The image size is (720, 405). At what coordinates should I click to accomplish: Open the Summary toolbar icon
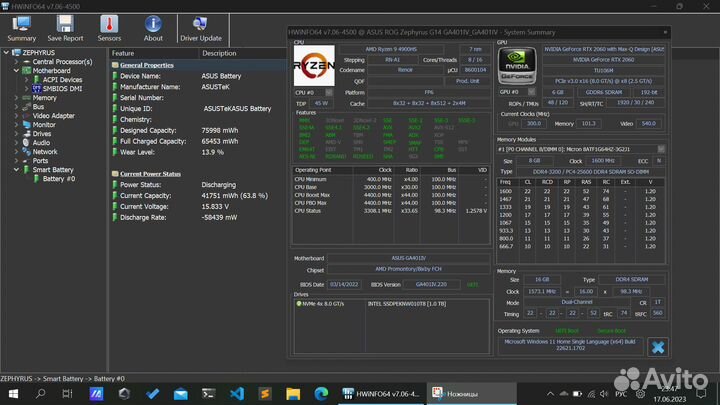[21, 28]
